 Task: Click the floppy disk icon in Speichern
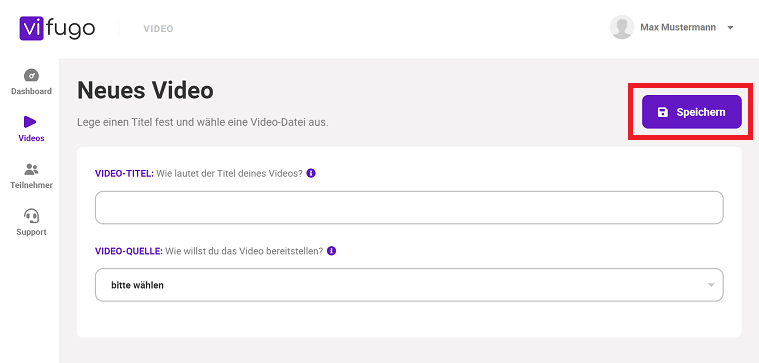(x=663, y=112)
